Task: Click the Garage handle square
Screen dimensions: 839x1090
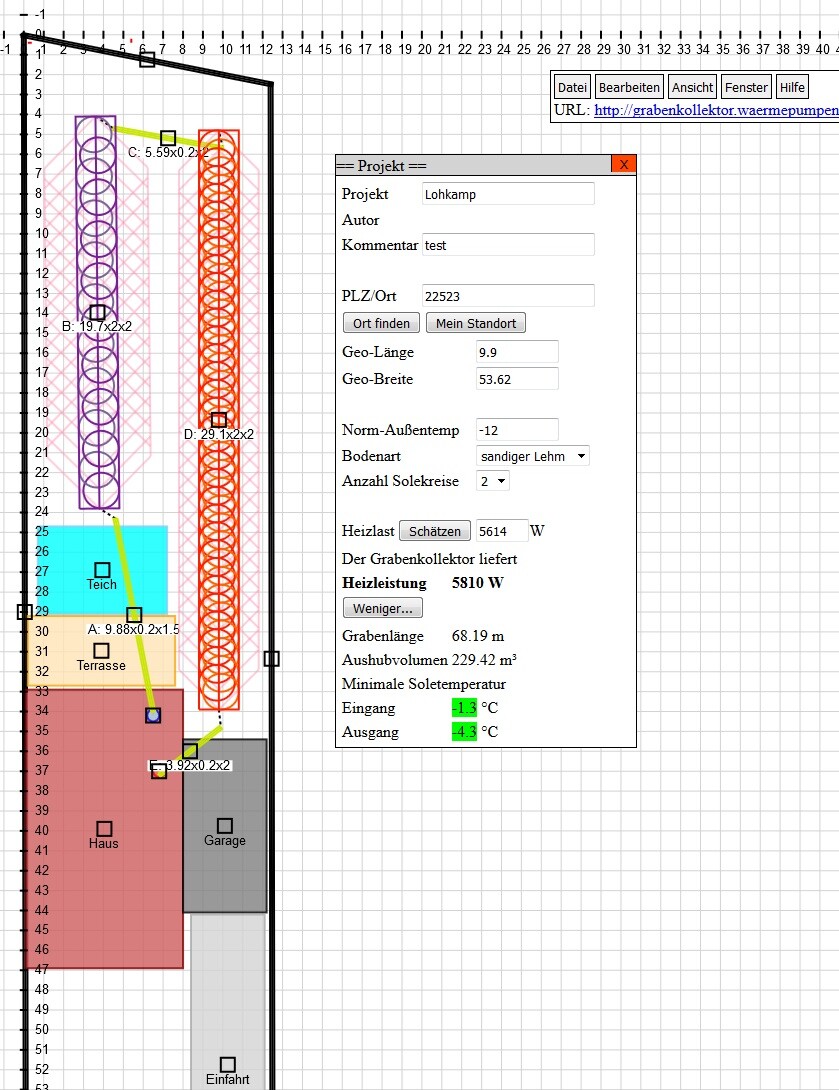Action: [225, 826]
